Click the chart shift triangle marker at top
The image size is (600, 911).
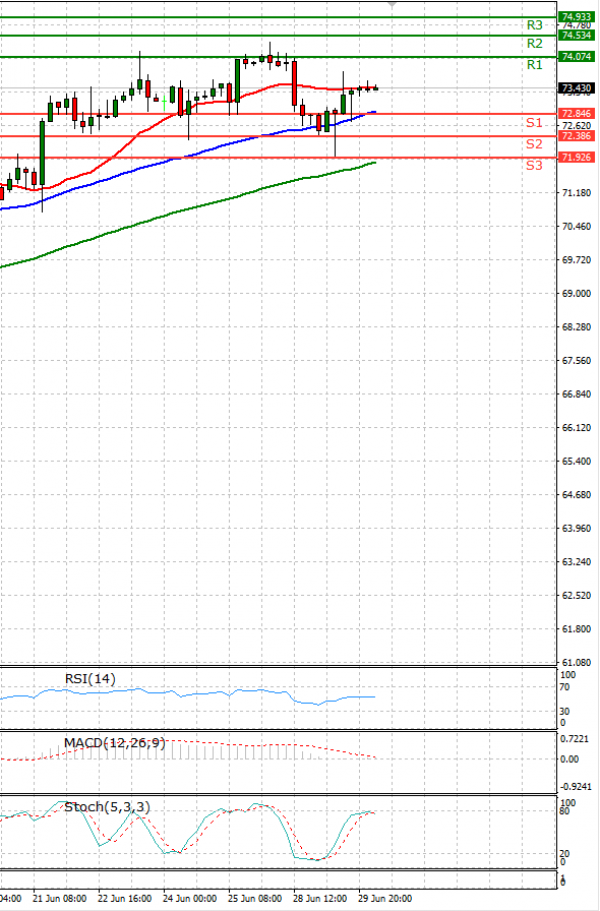click(x=392, y=3)
